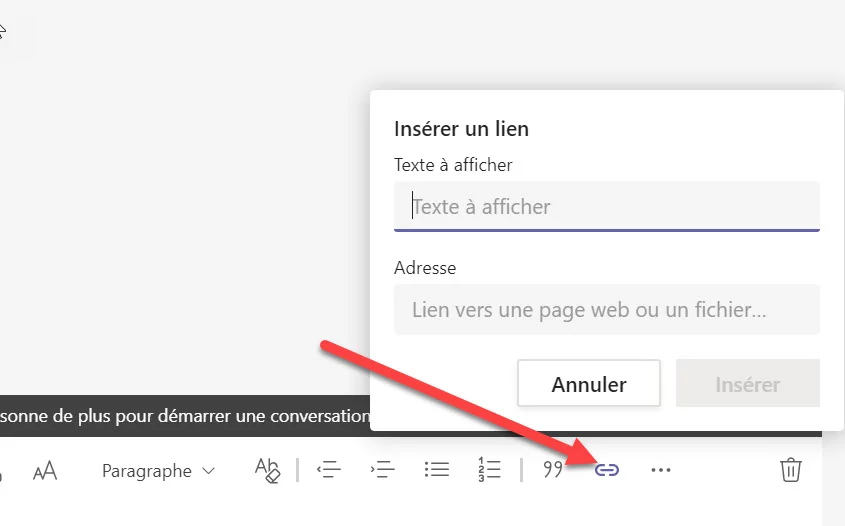Discard message with the trash icon
The image size is (845, 526).
pos(791,470)
